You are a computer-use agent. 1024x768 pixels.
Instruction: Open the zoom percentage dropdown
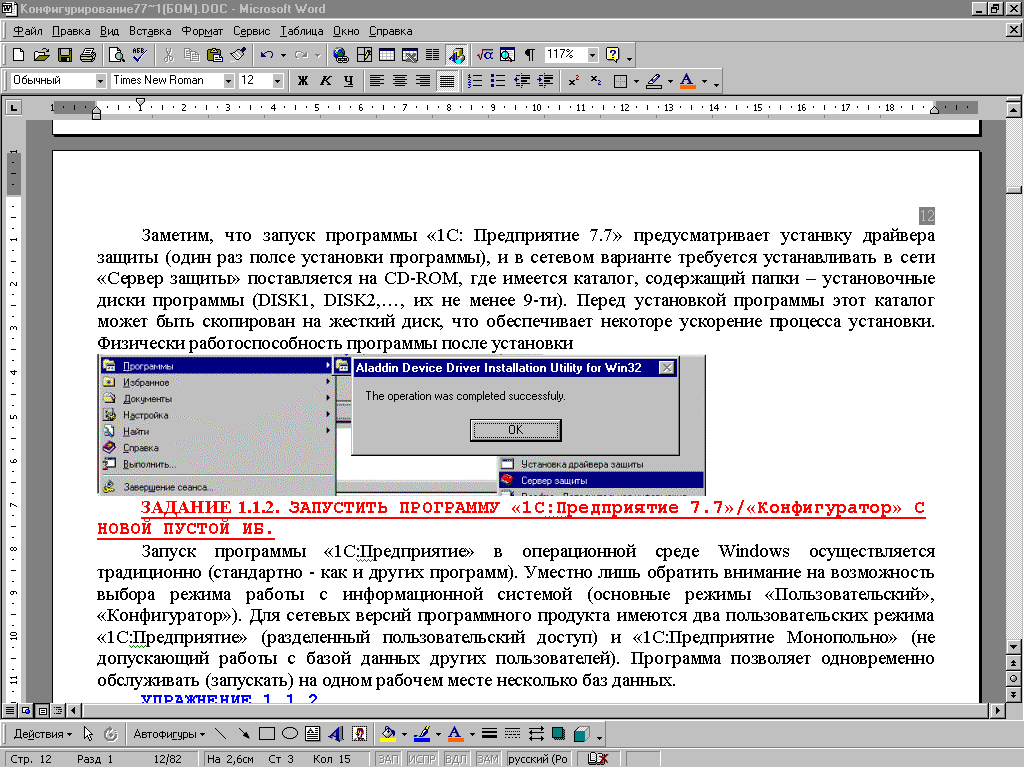pos(592,55)
